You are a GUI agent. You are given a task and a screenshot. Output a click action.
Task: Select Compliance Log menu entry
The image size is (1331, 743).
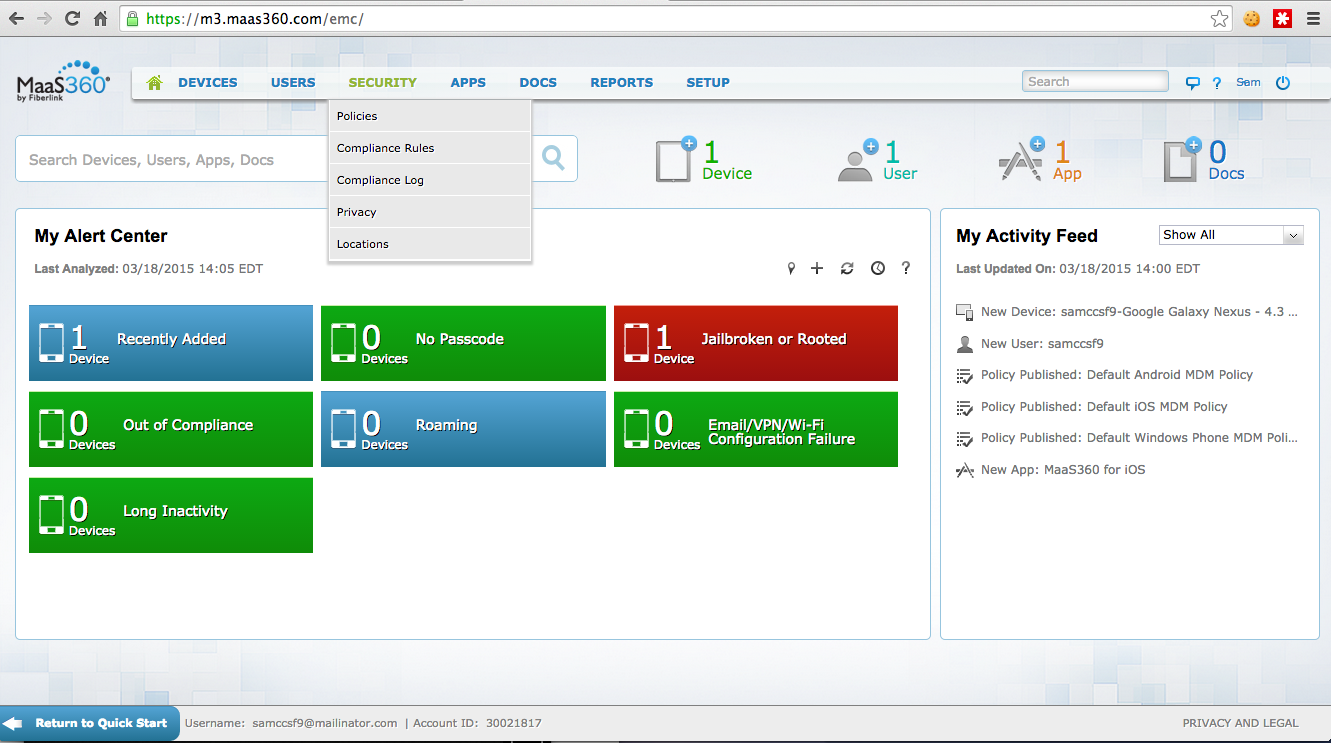pos(429,180)
